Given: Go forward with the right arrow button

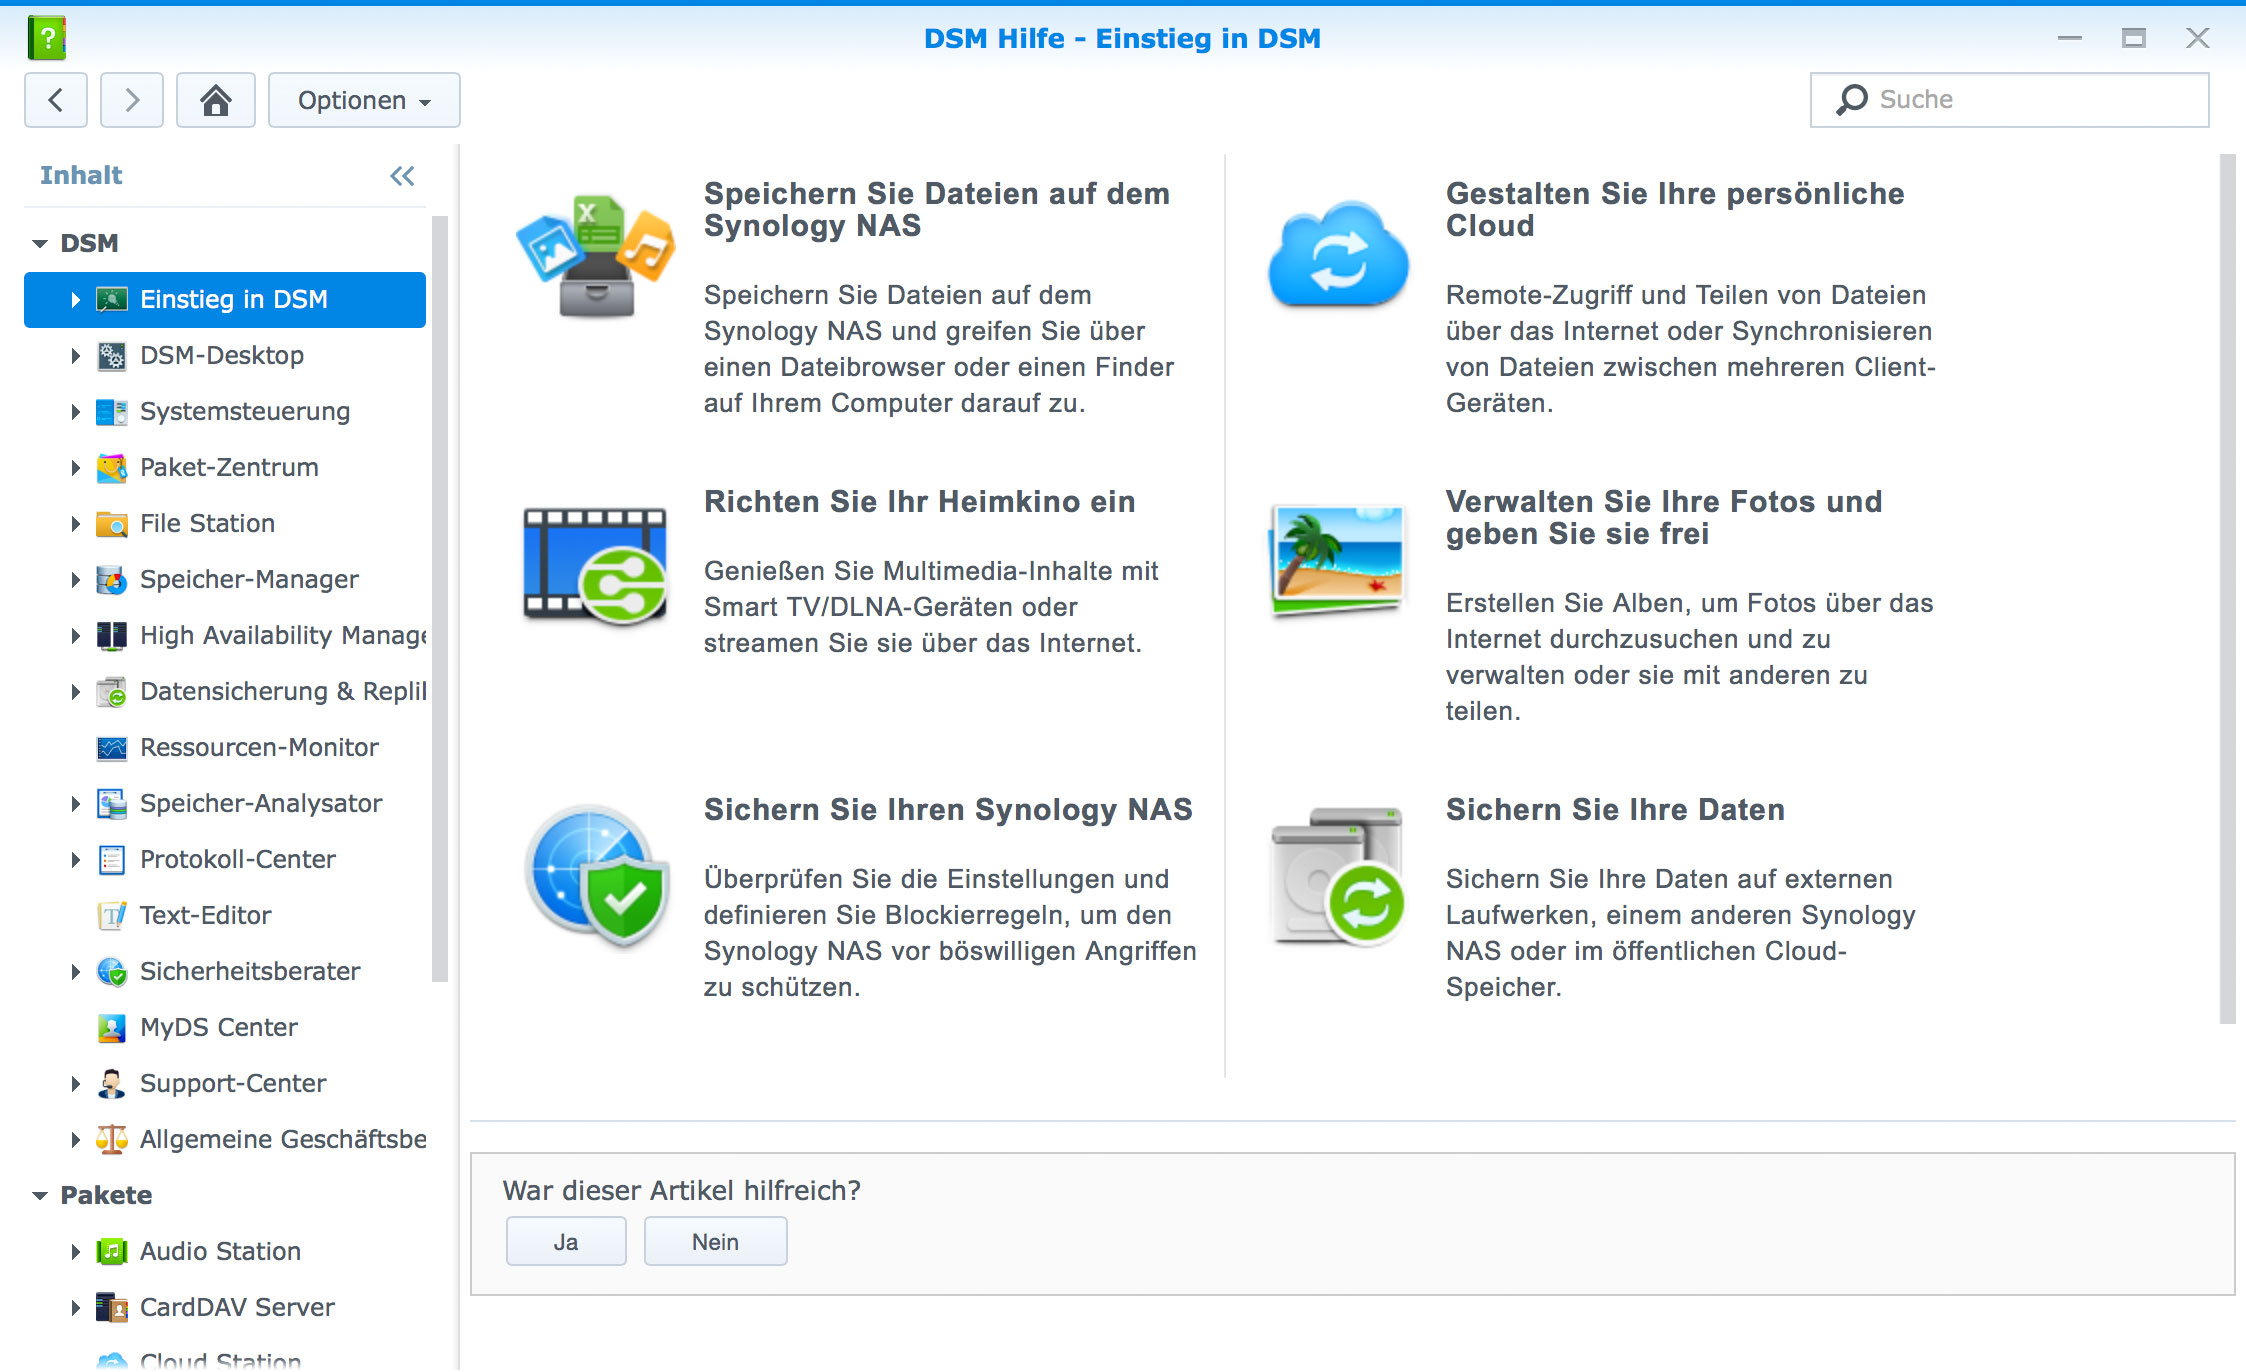Looking at the screenshot, I should click(132, 100).
